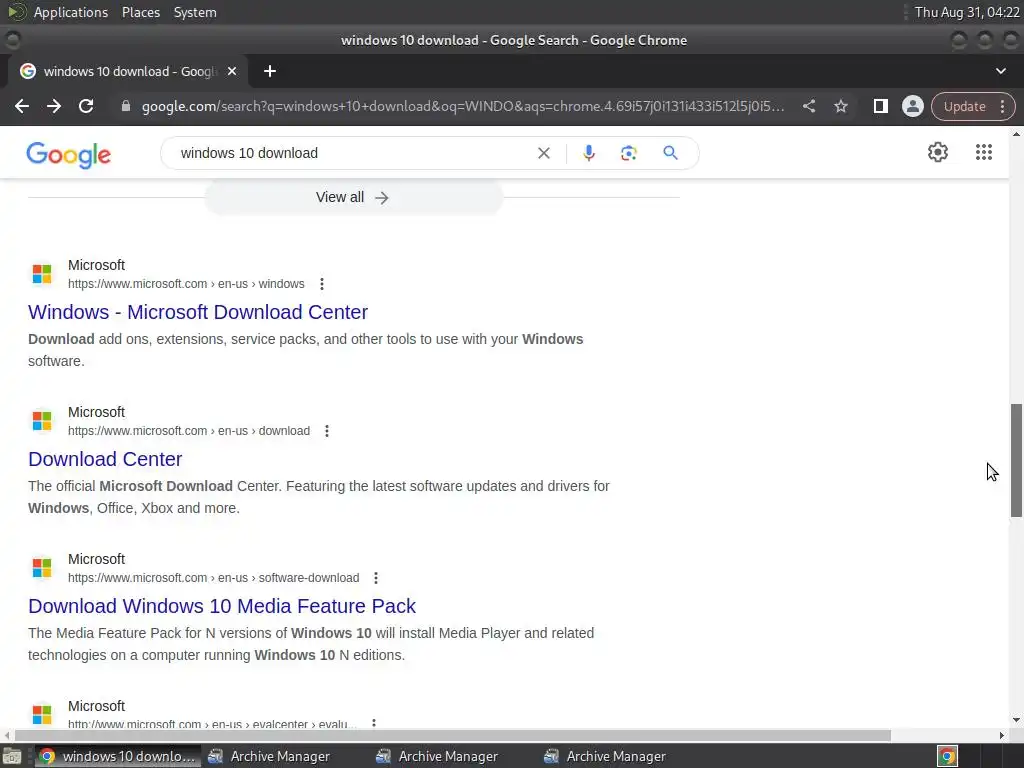Open options for evalcenter result
This screenshot has width=1024, height=768.
[374, 724]
